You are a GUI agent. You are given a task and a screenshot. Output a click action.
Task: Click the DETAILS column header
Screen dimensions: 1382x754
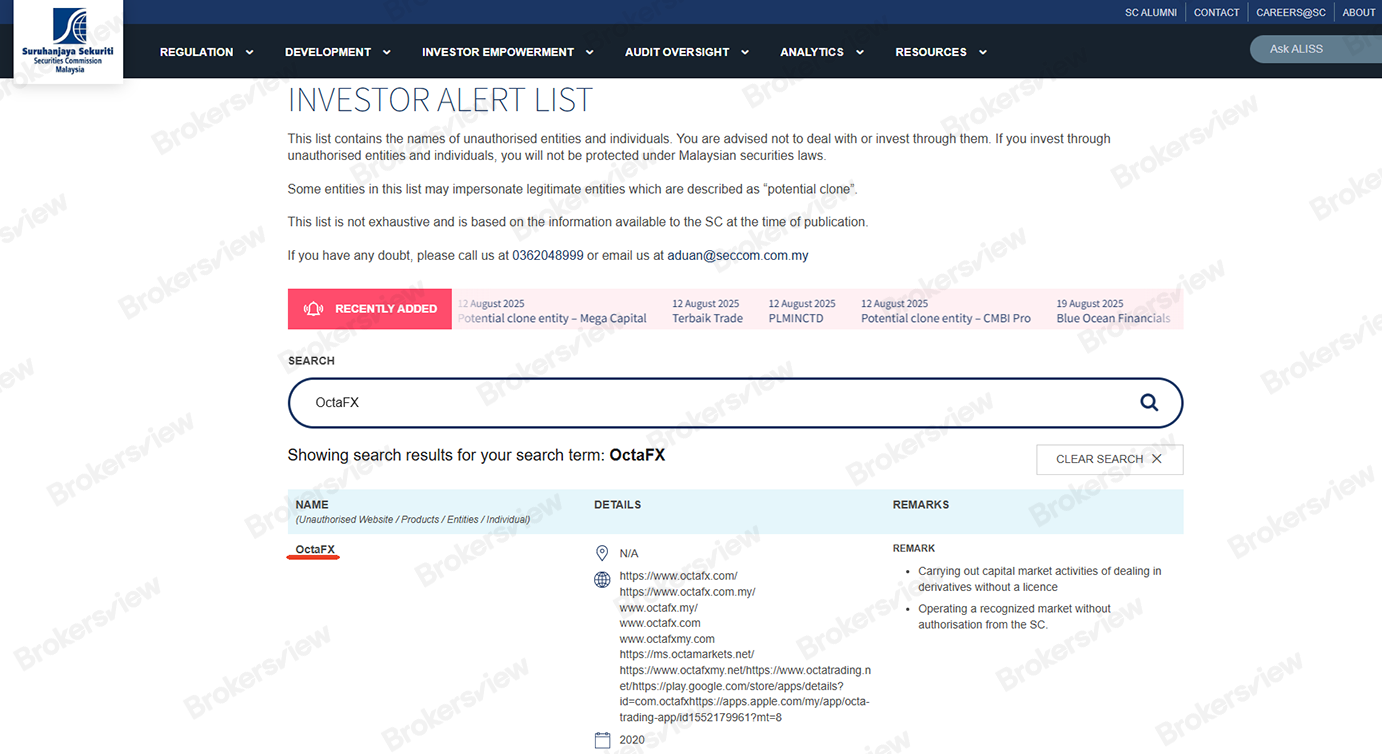[x=617, y=505]
